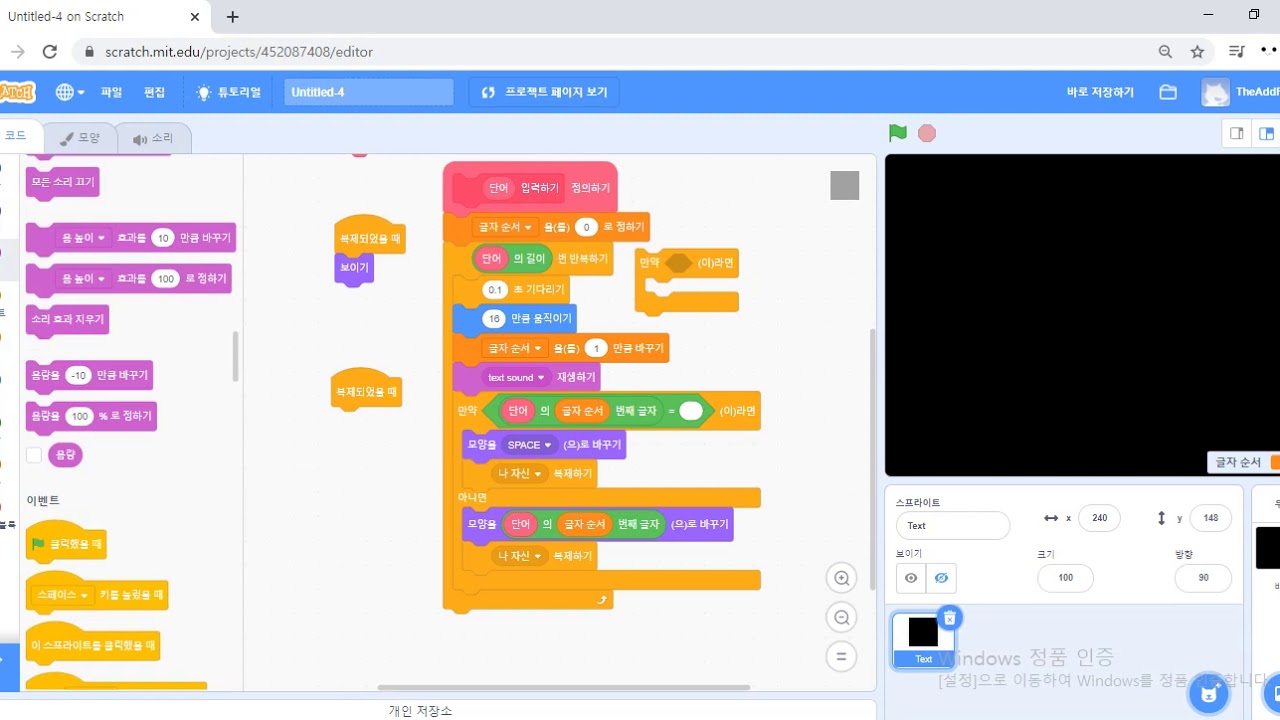Reload the browser page
1280x720 pixels.
click(x=49, y=52)
